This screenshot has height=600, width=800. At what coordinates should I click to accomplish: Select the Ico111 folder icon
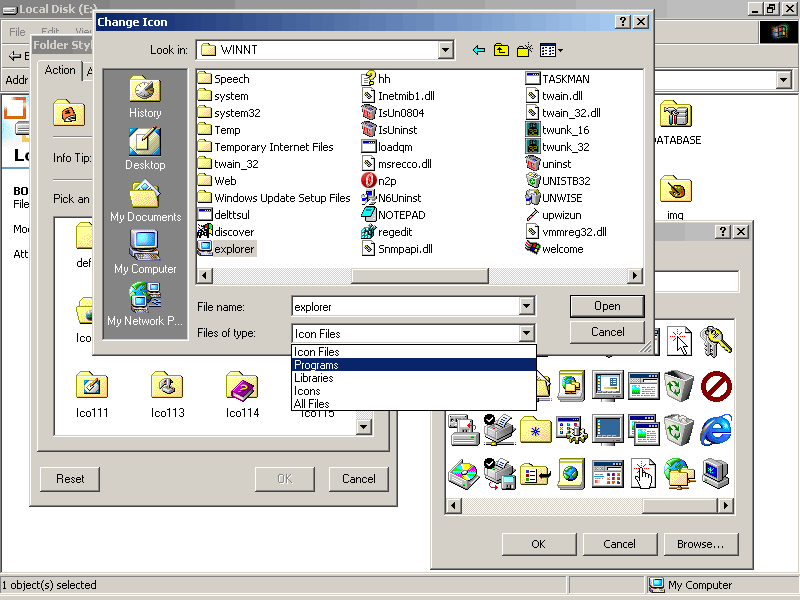point(92,395)
